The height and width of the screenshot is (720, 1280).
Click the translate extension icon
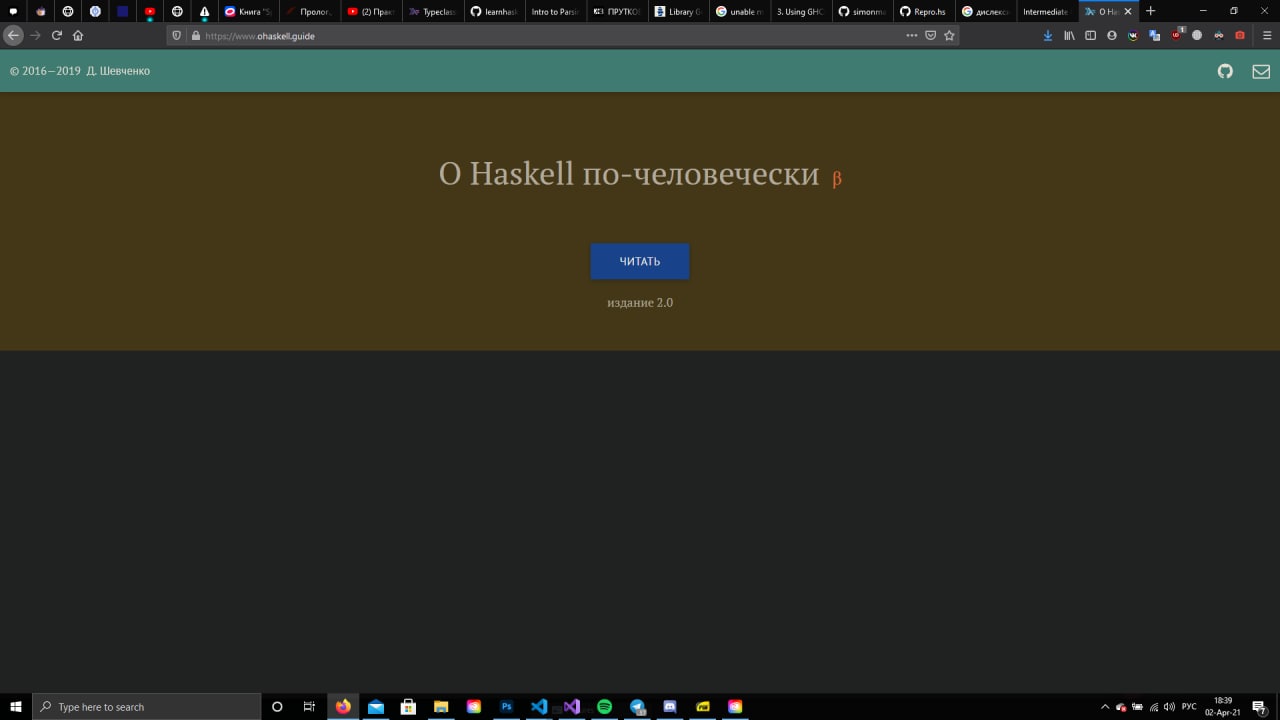pos(1154,35)
